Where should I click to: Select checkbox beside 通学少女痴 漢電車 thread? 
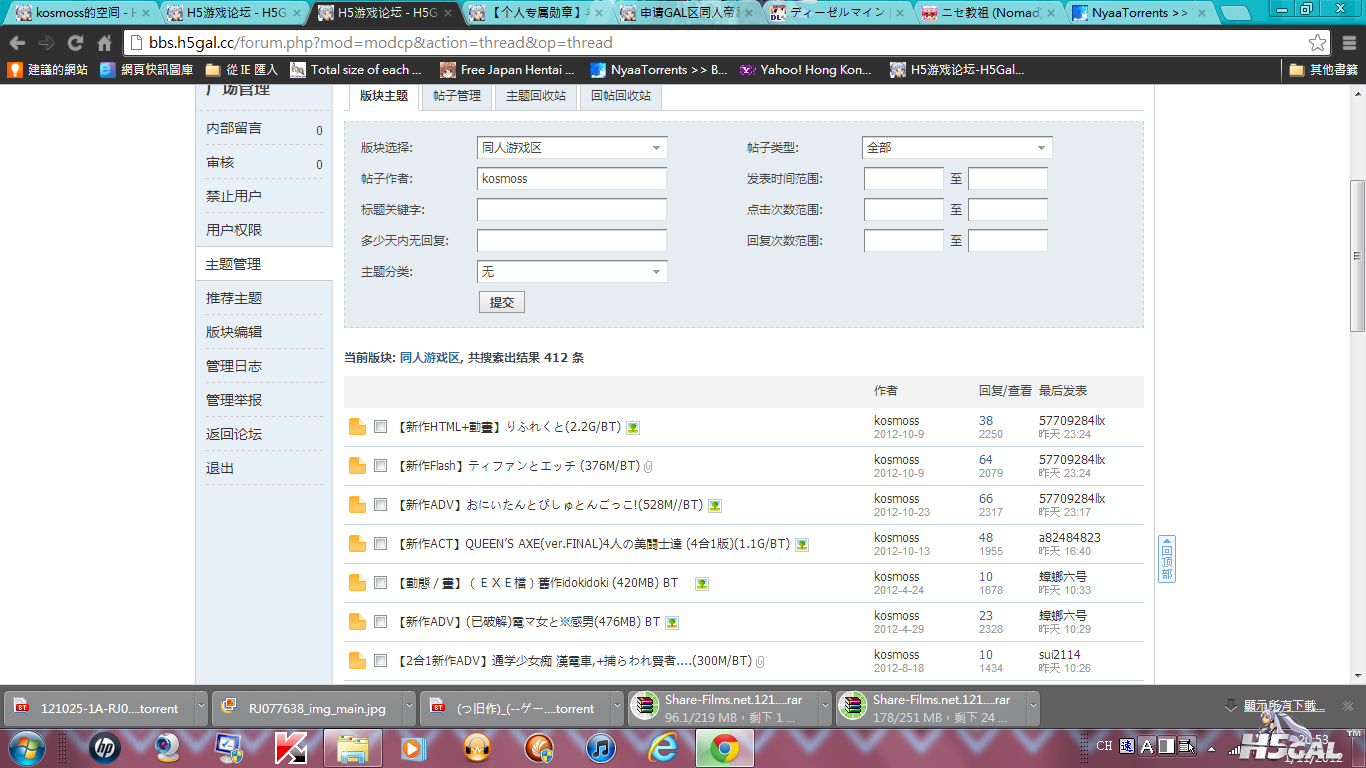click(x=380, y=661)
